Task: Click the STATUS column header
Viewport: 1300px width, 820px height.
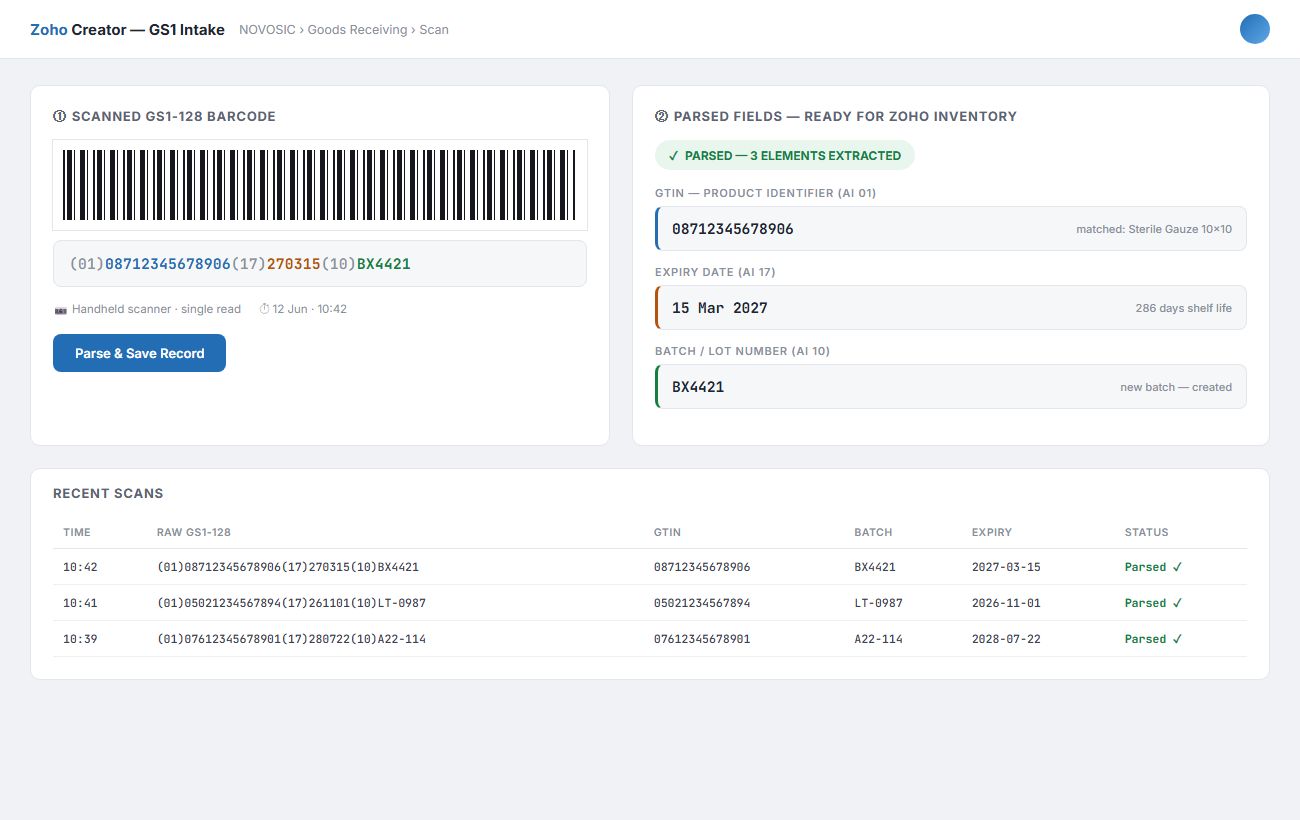Action: pos(1146,532)
